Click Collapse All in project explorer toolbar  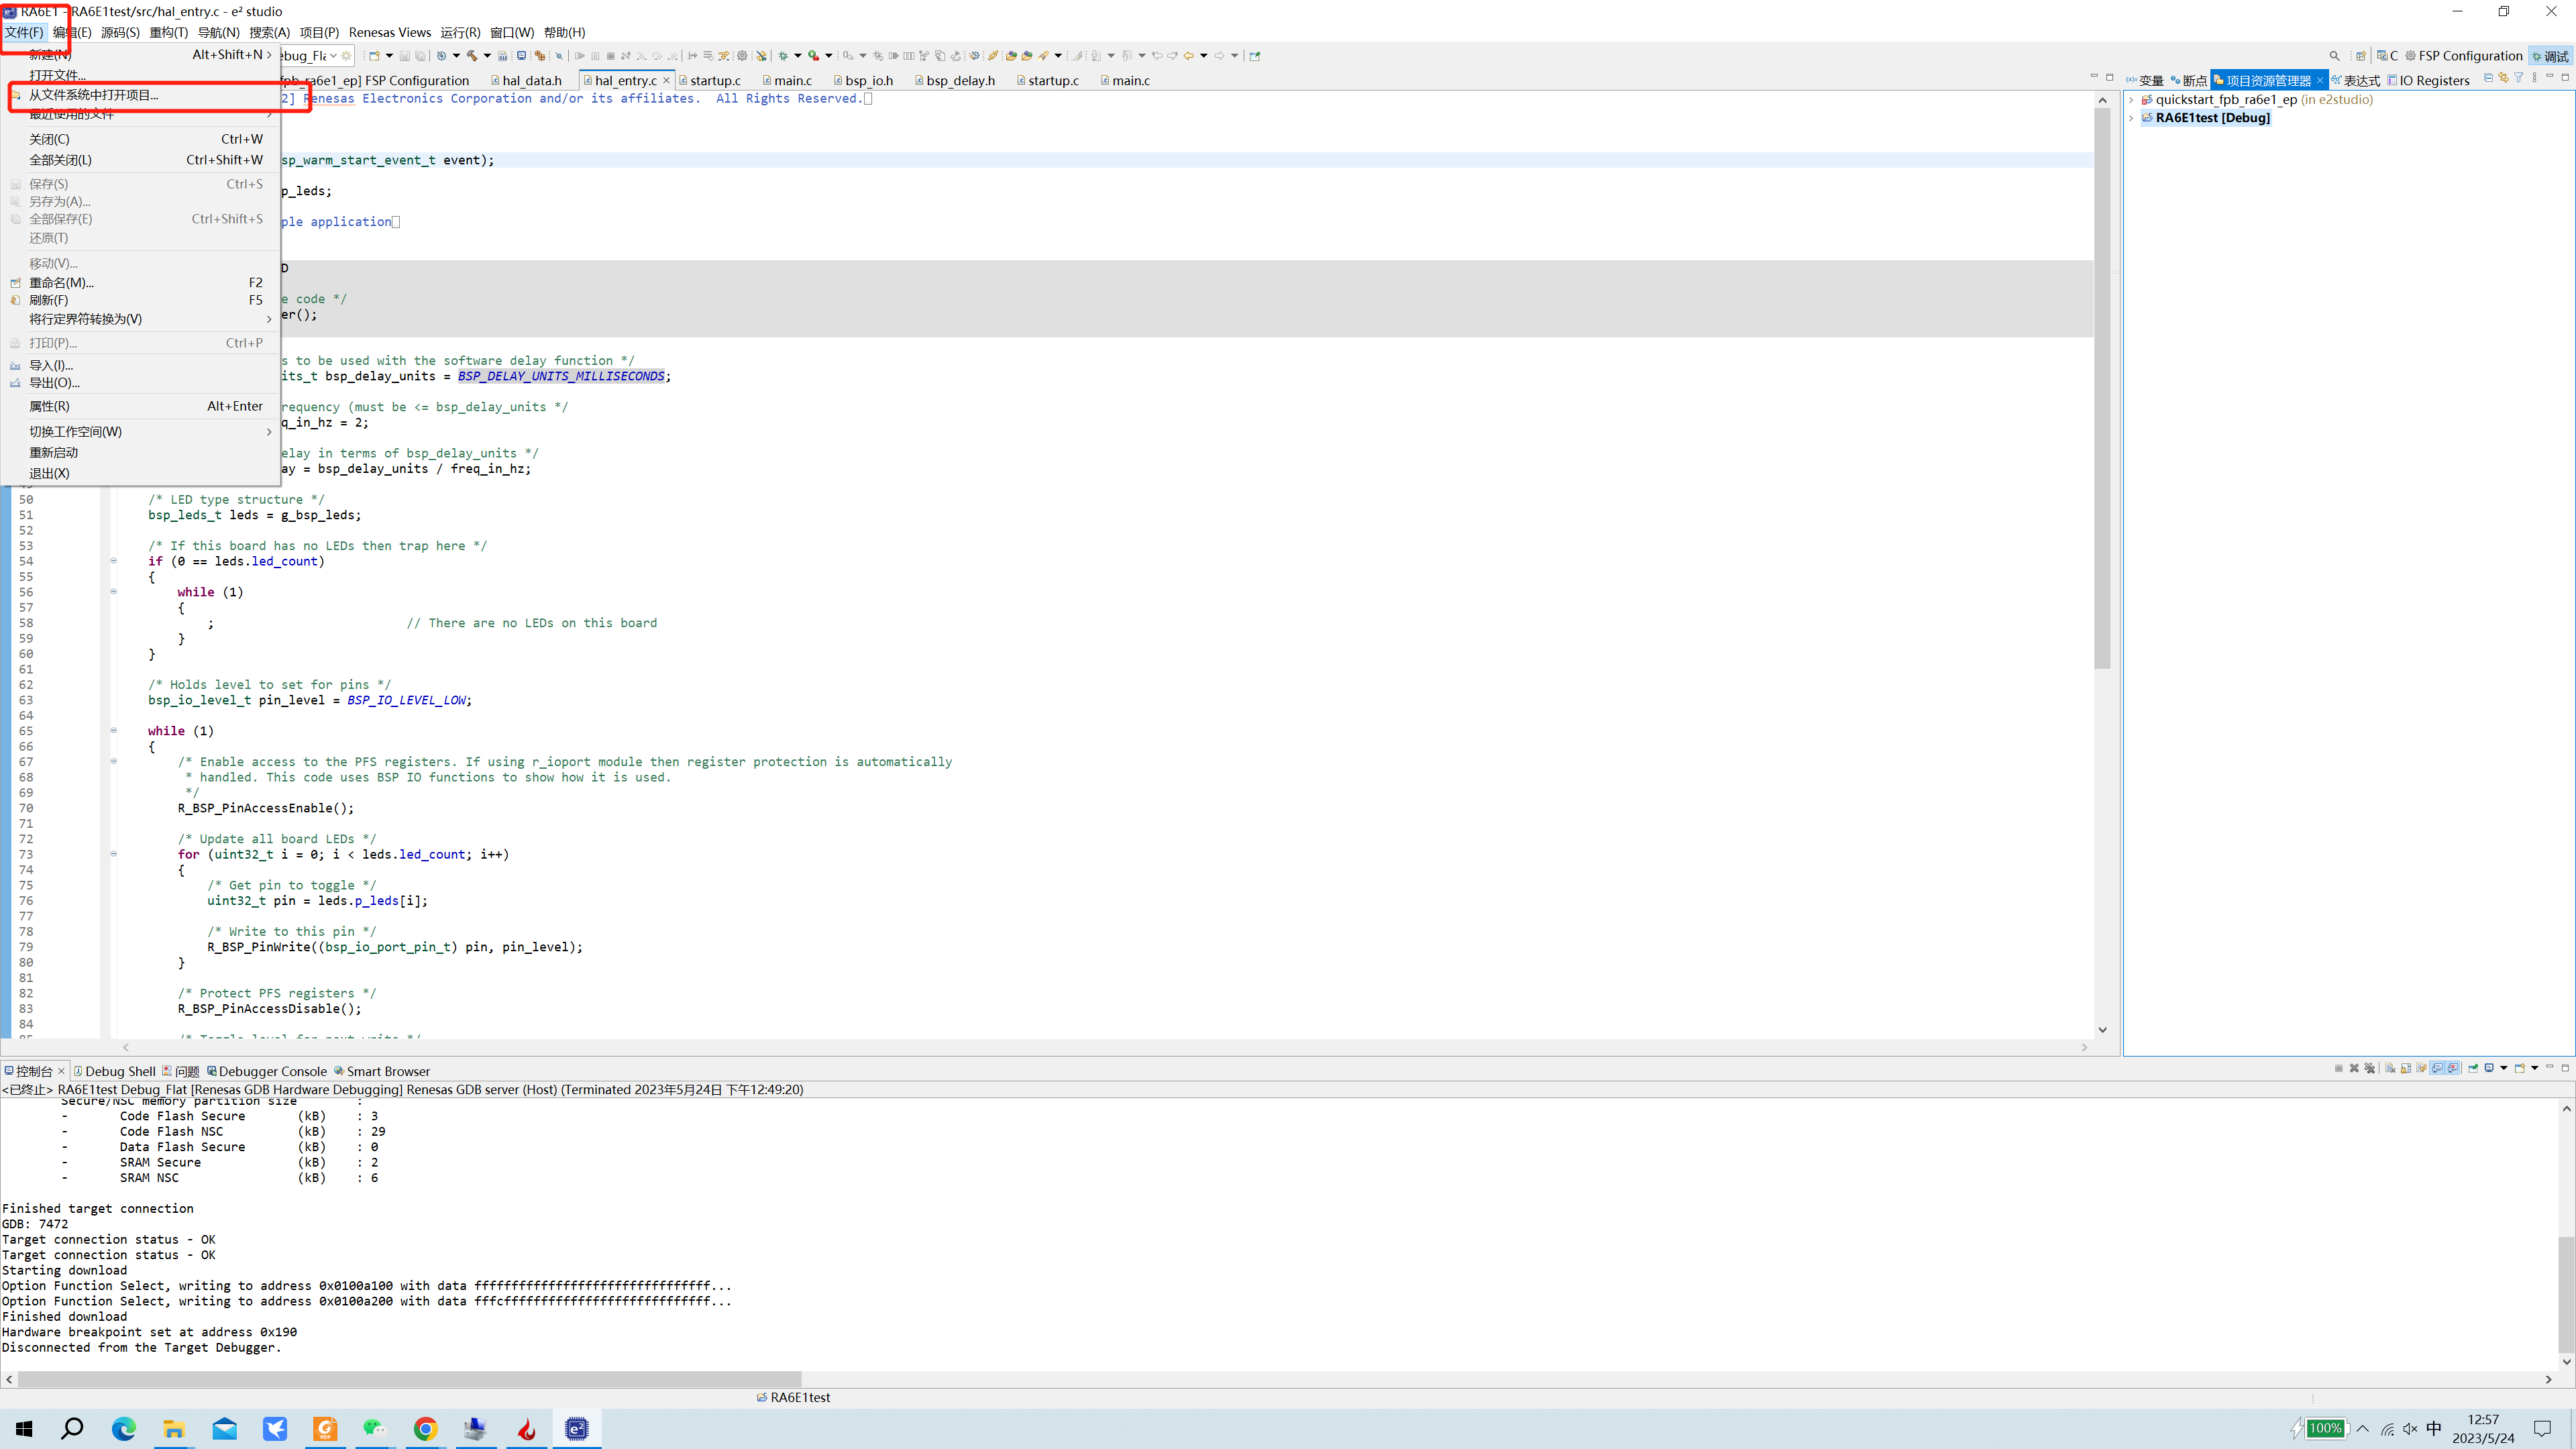click(2488, 77)
